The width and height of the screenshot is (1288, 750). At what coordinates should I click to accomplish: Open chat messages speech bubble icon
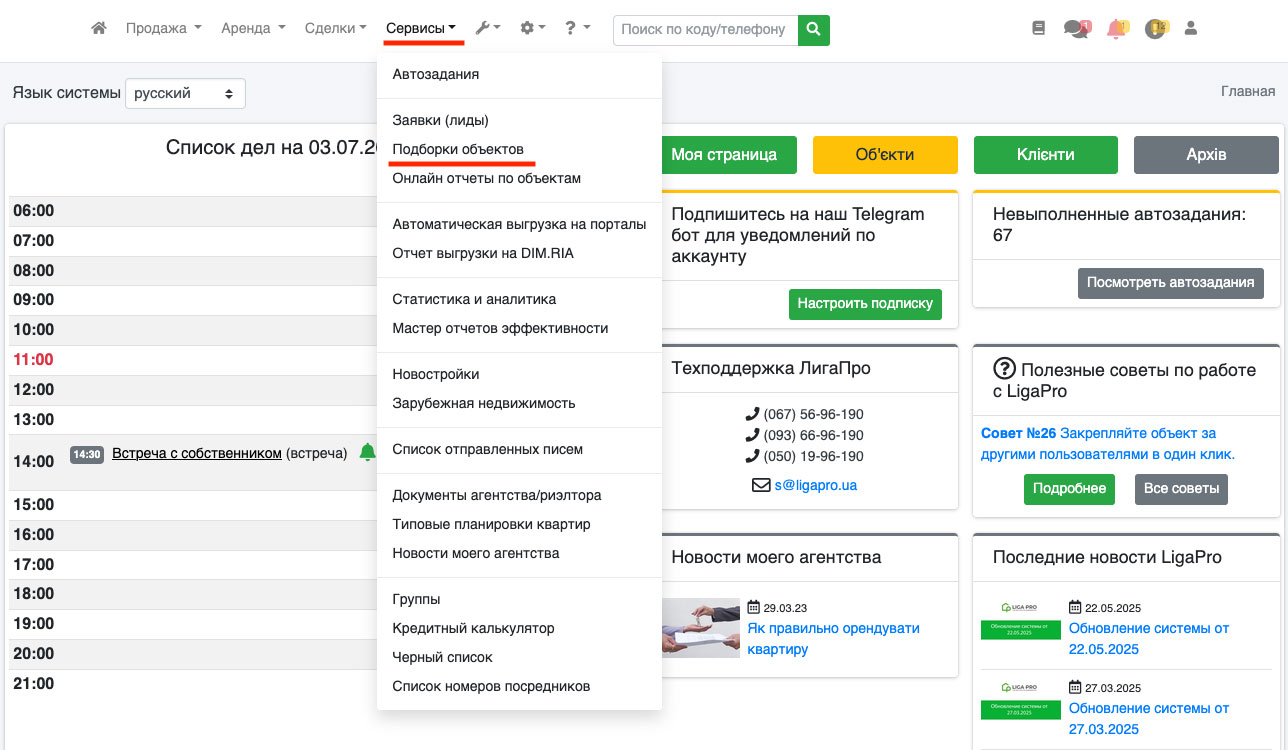tap(1076, 29)
